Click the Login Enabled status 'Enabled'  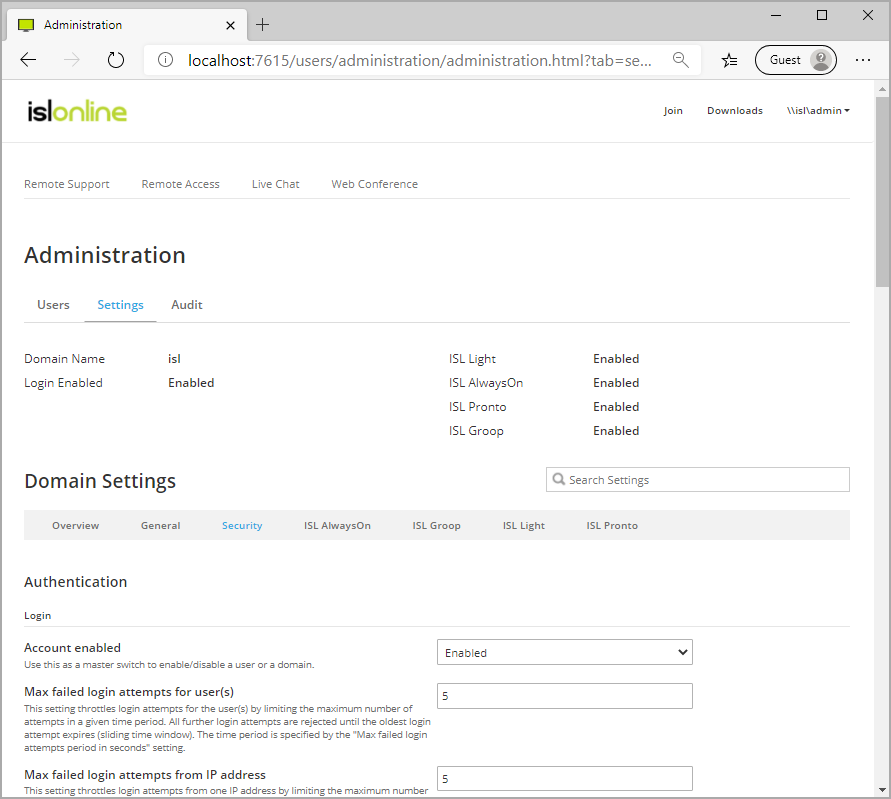191,382
